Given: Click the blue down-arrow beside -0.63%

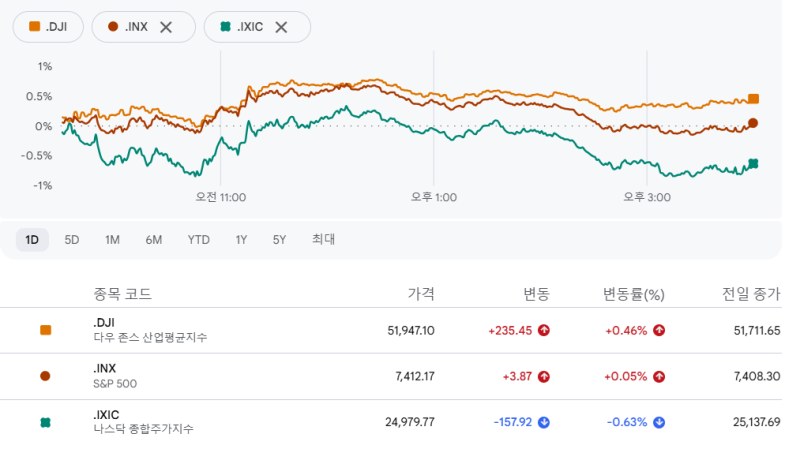Looking at the screenshot, I should pyautogui.click(x=659, y=422).
